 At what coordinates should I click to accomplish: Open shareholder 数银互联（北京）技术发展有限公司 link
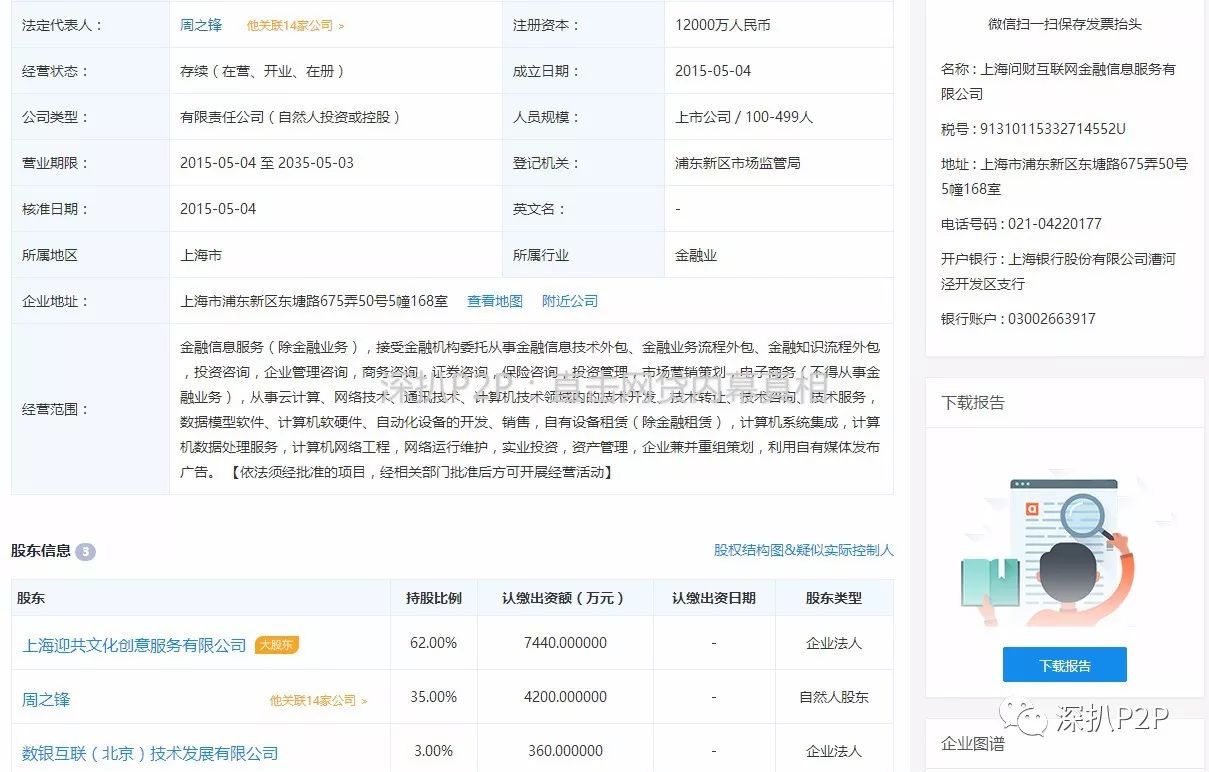tap(150, 753)
